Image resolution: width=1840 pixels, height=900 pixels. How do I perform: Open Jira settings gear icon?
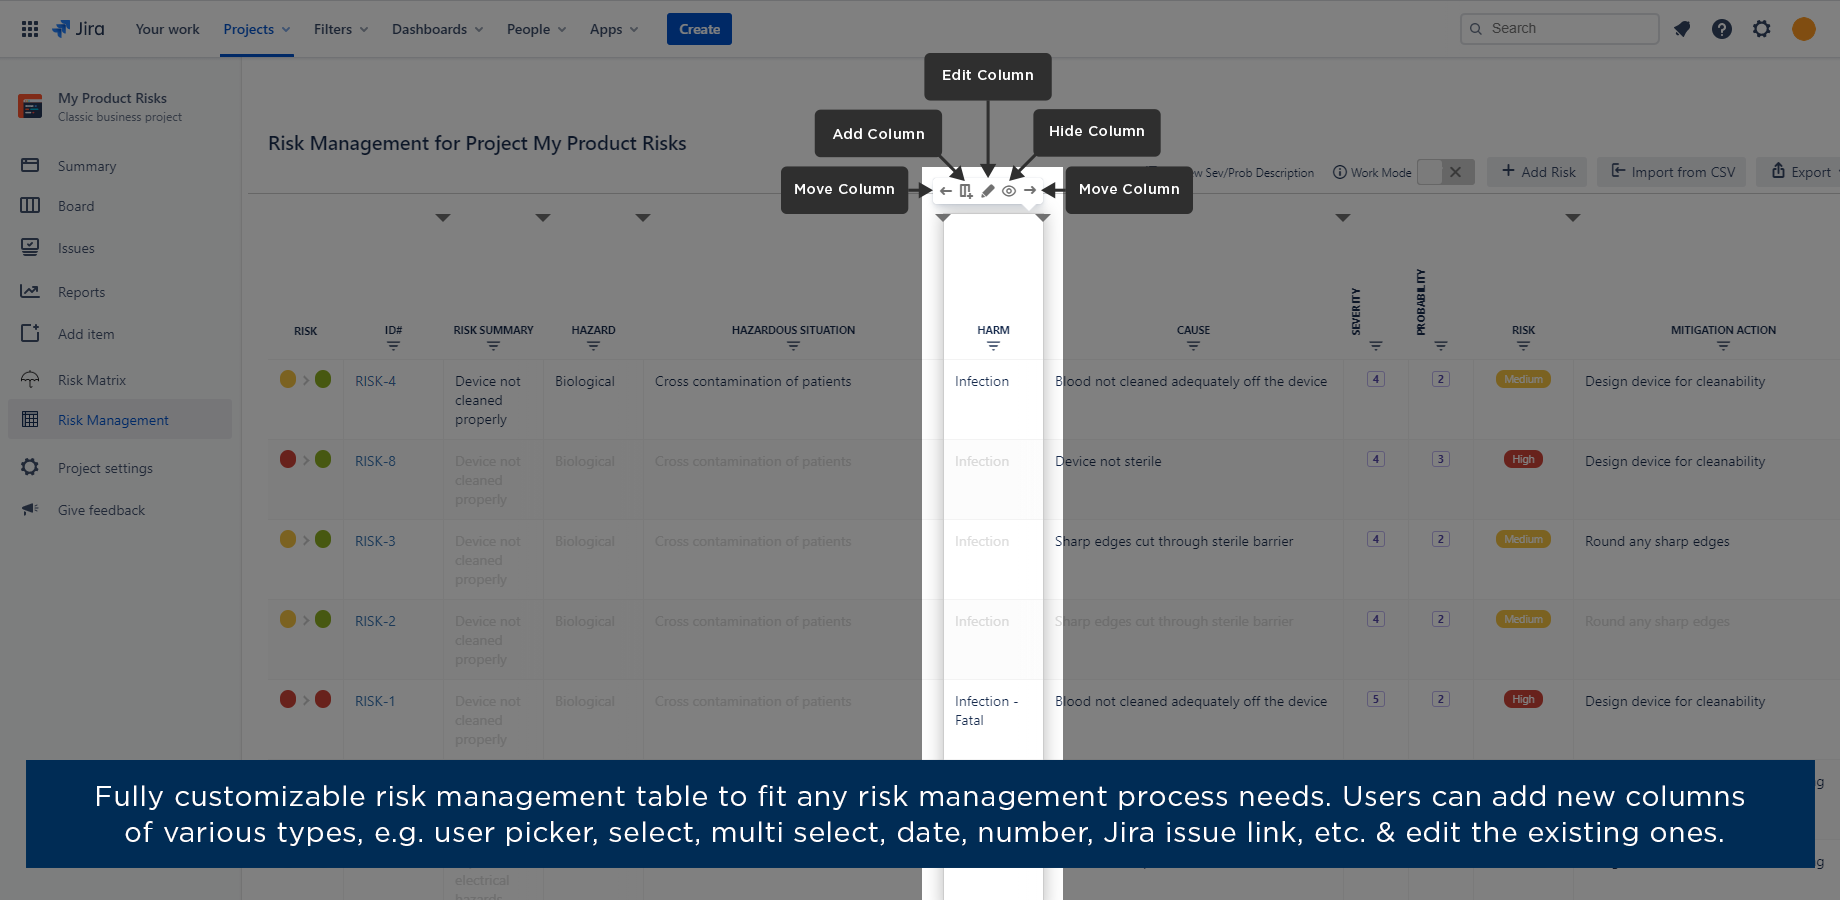point(1762,29)
